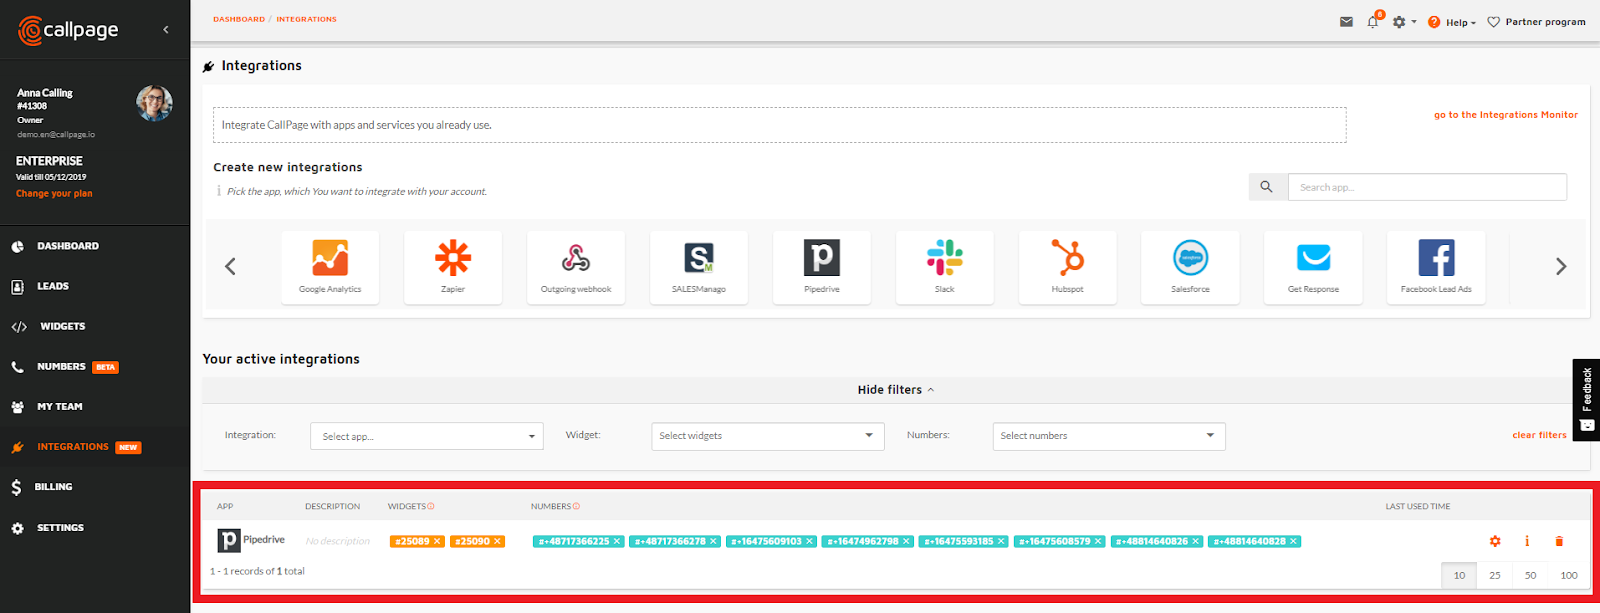This screenshot has width=1600, height=613.
Task: Collapse the sidebar with the chevron
Action: [166, 29]
